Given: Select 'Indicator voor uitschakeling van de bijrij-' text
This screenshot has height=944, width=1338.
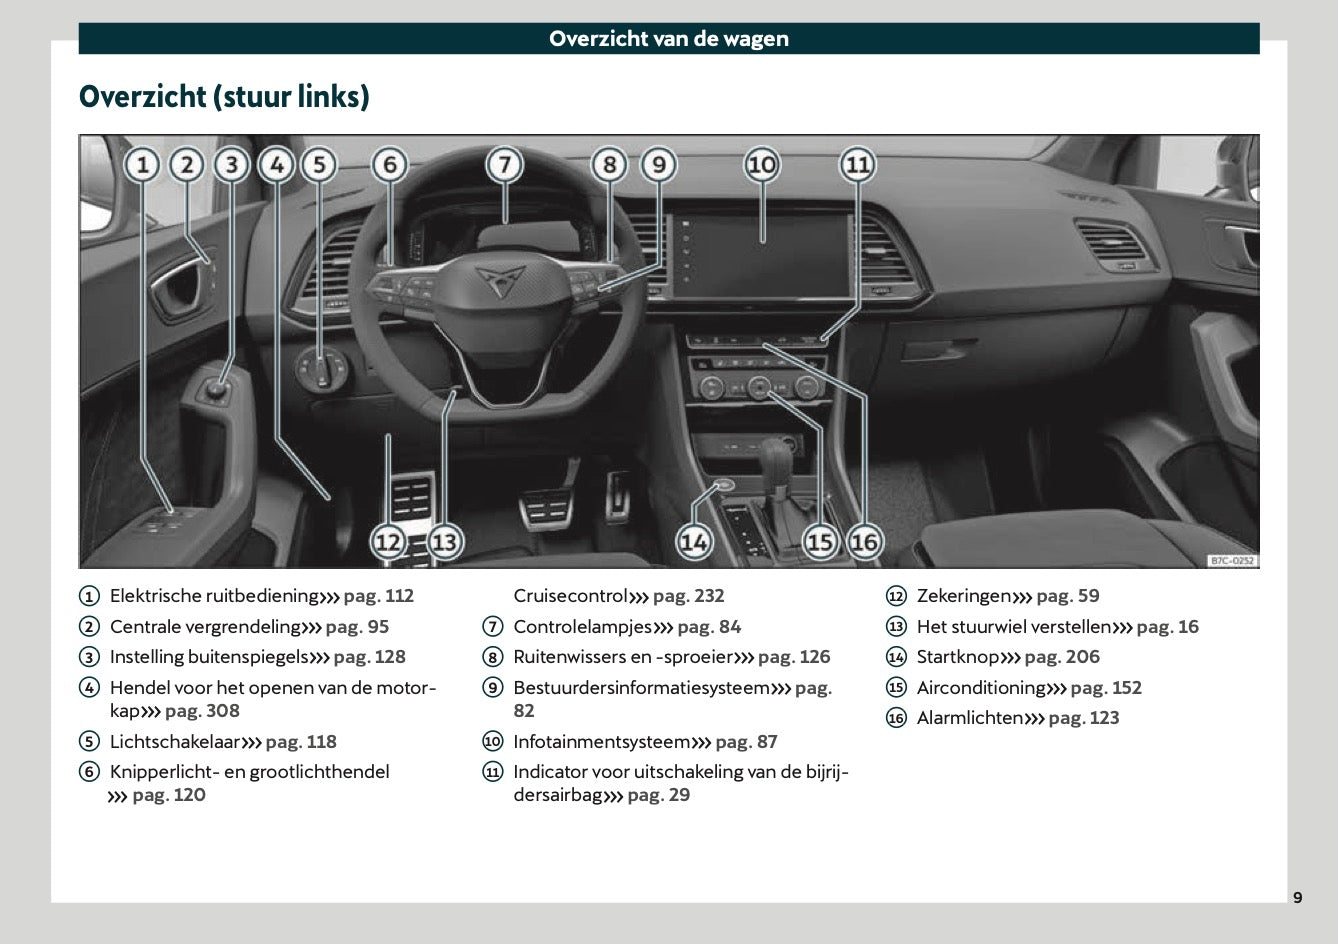Looking at the screenshot, I should tap(681, 772).
